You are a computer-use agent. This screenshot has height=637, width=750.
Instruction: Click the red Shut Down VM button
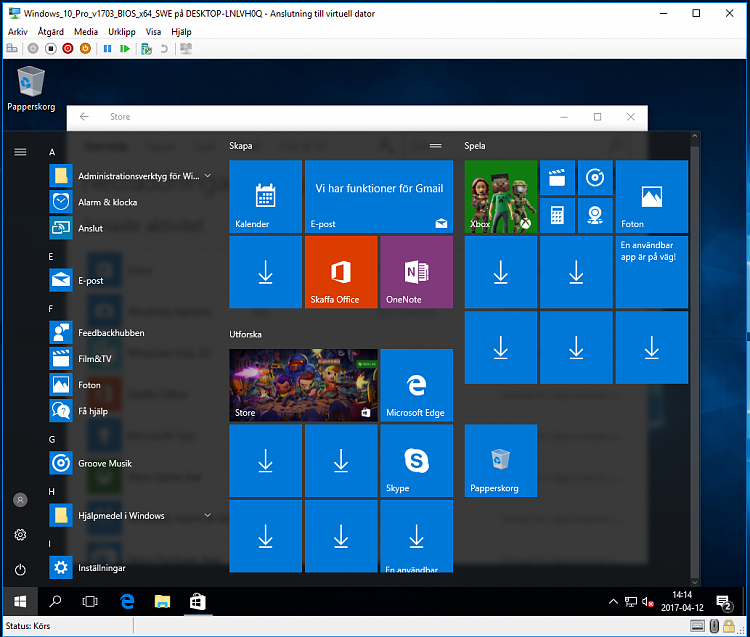[x=68, y=48]
